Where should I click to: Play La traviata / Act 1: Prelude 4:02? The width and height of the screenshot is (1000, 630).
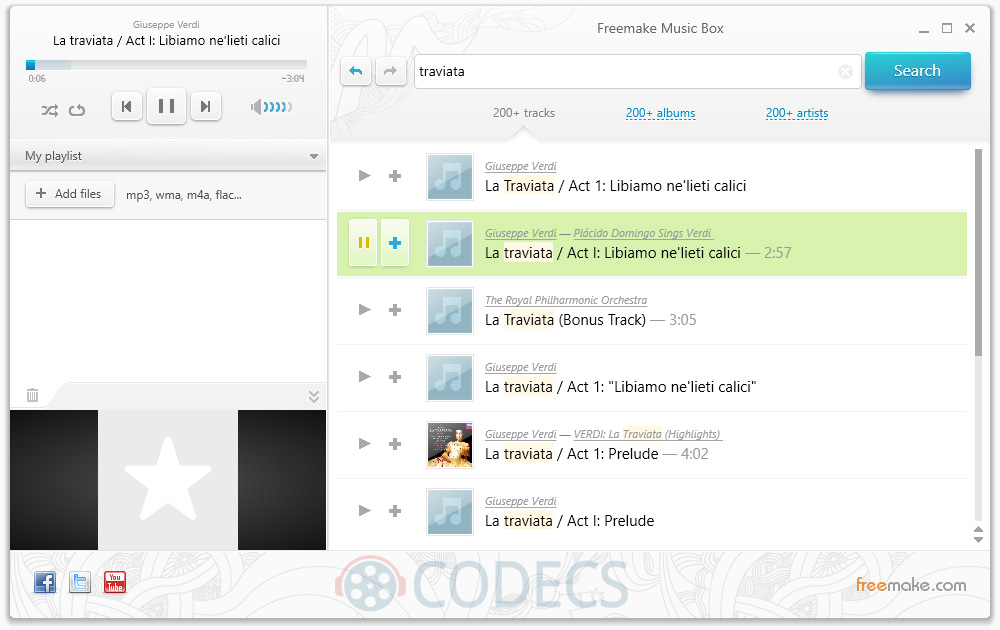click(x=364, y=443)
